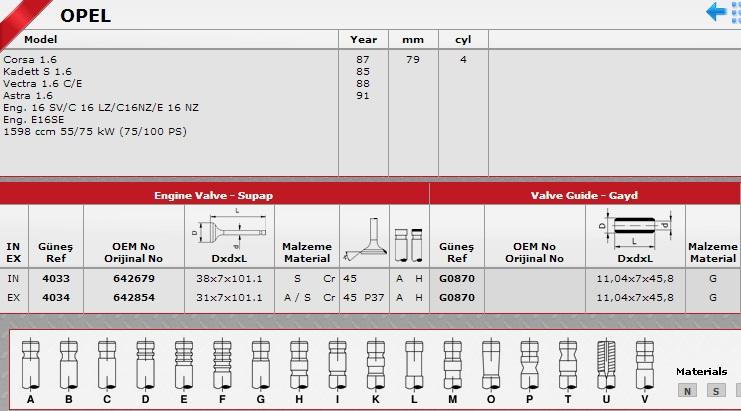
Task: Click the Eng. 16 SV/C 16 LZ line
Action: tap(101, 108)
